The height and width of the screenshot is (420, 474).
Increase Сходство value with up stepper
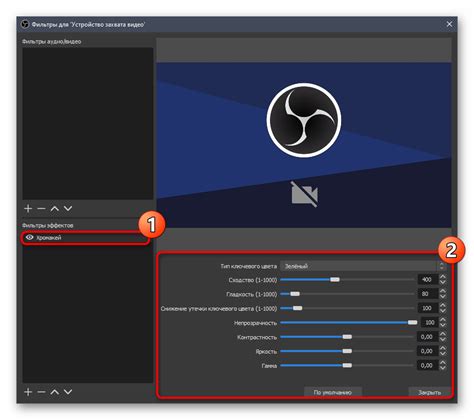443,277
